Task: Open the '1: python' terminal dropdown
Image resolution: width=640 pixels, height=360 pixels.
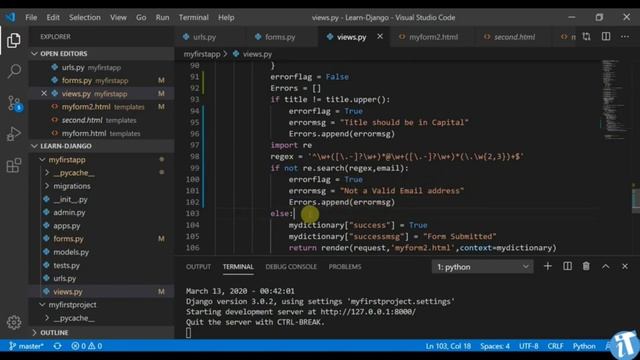Action: [482, 267]
